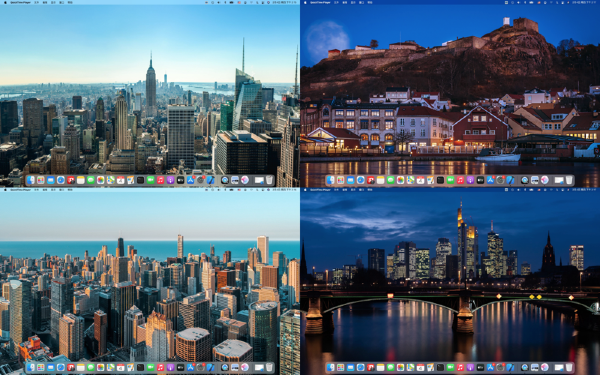Open QuickTime Player menu on Frankfurt bridge desktop
The height and width of the screenshot is (375, 600).
click(x=320, y=190)
